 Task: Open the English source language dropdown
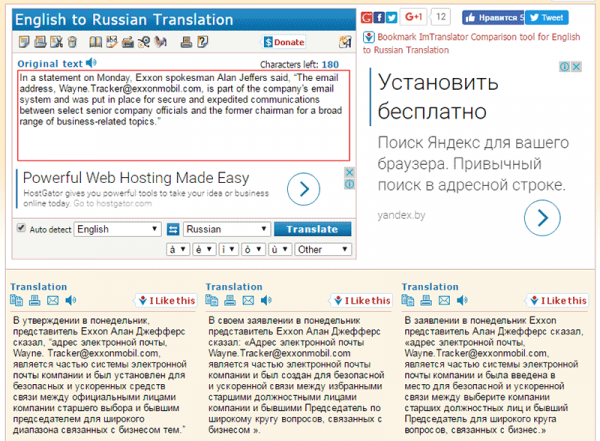tap(117, 229)
